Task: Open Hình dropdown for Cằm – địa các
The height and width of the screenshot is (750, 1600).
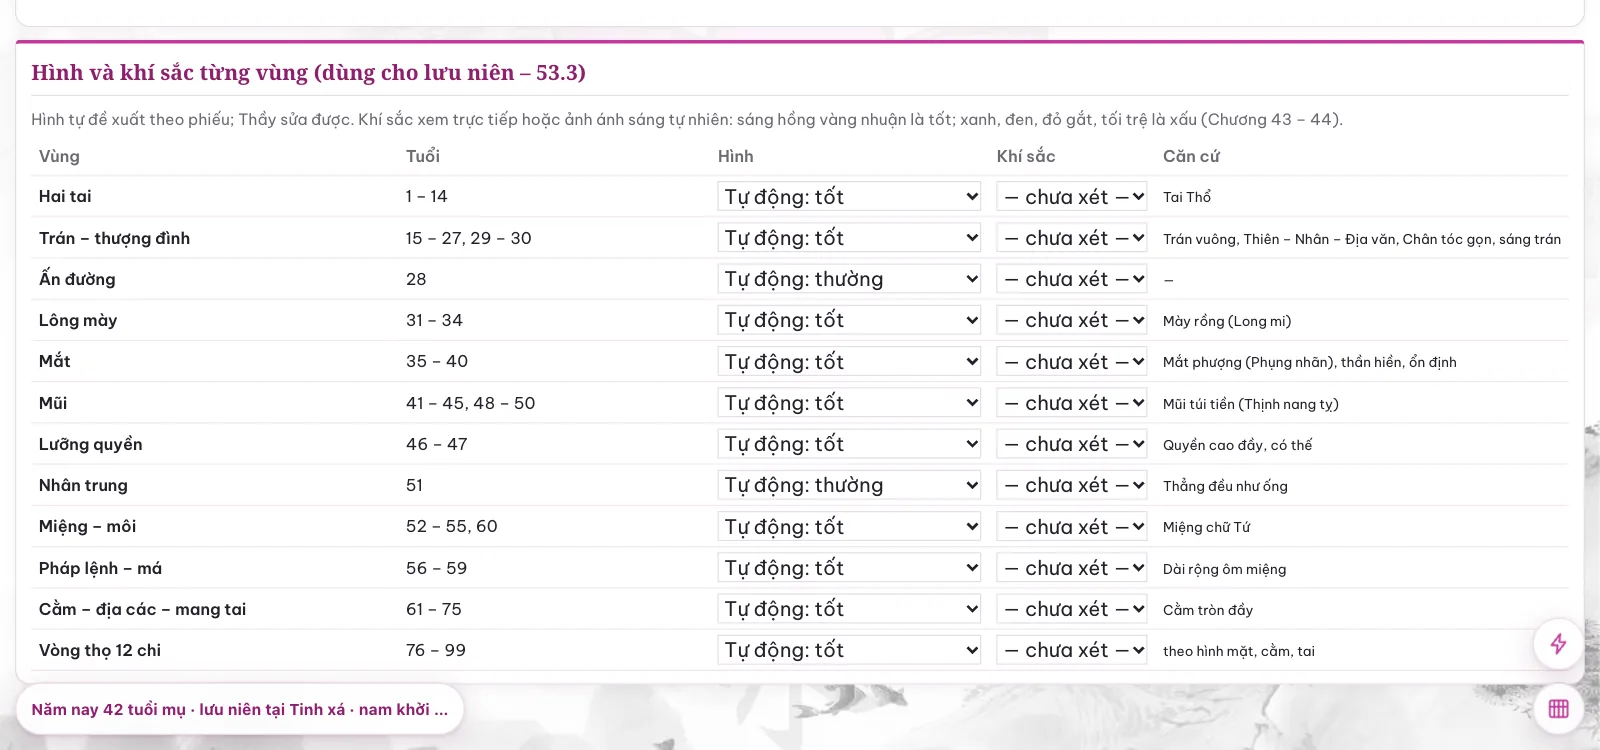Action: point(849,609)
